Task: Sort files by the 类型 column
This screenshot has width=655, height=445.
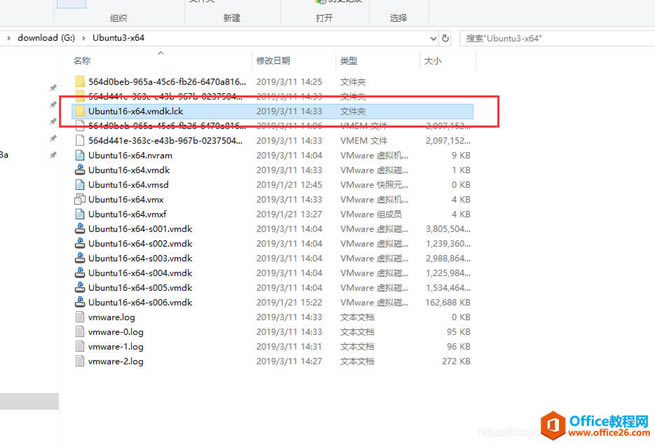Action: [x=349, y=61]
